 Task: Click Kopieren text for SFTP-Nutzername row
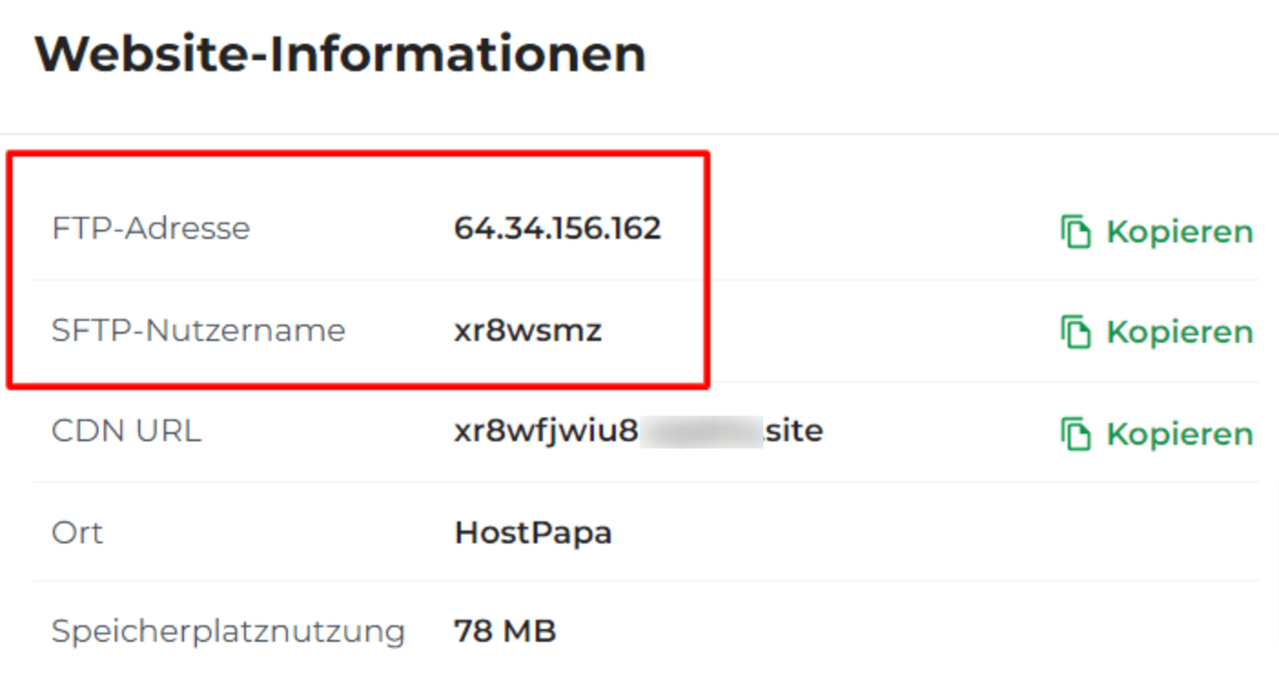pos(1179,333)
